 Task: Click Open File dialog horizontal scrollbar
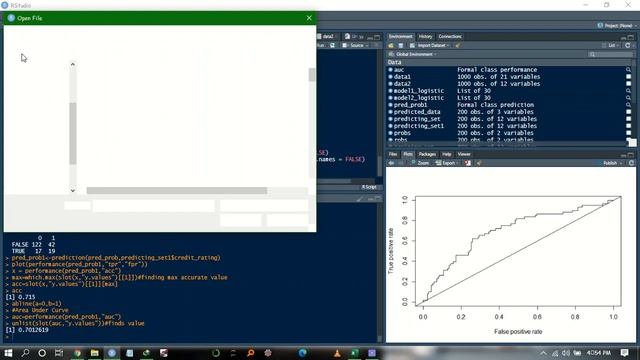tap(177, 191)
